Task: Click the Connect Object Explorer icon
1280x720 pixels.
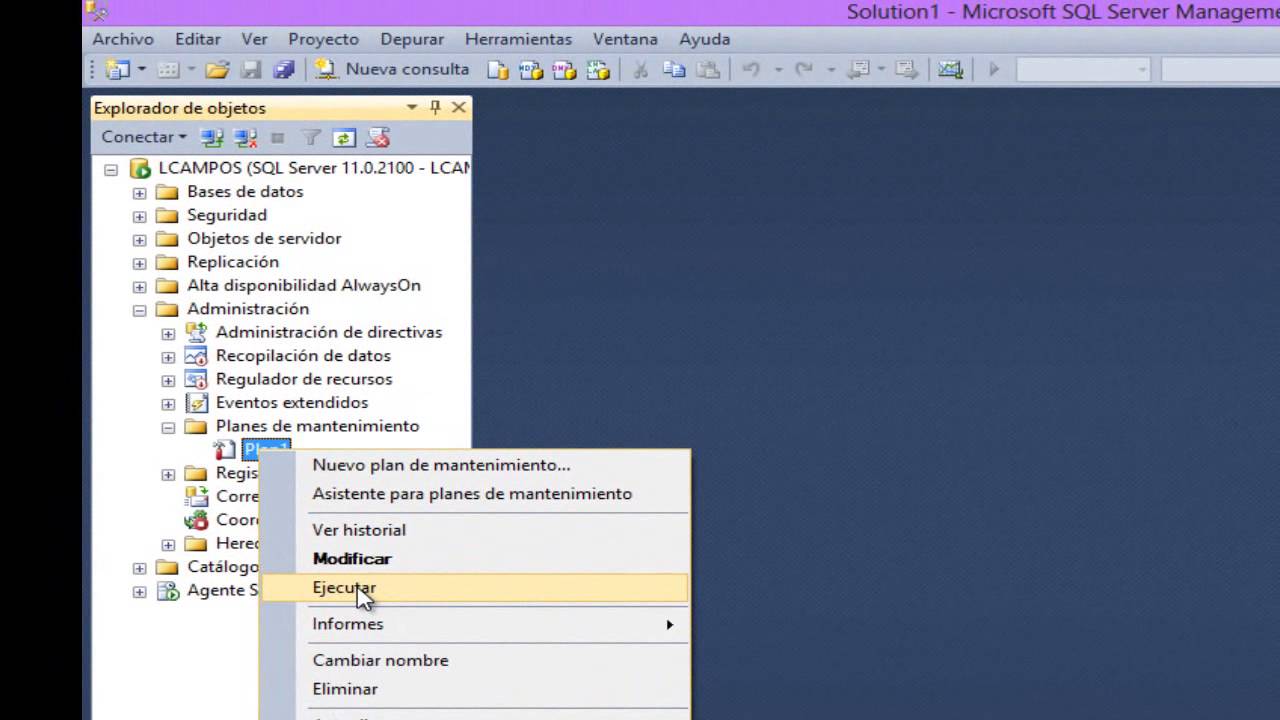Action: point(211,138)
